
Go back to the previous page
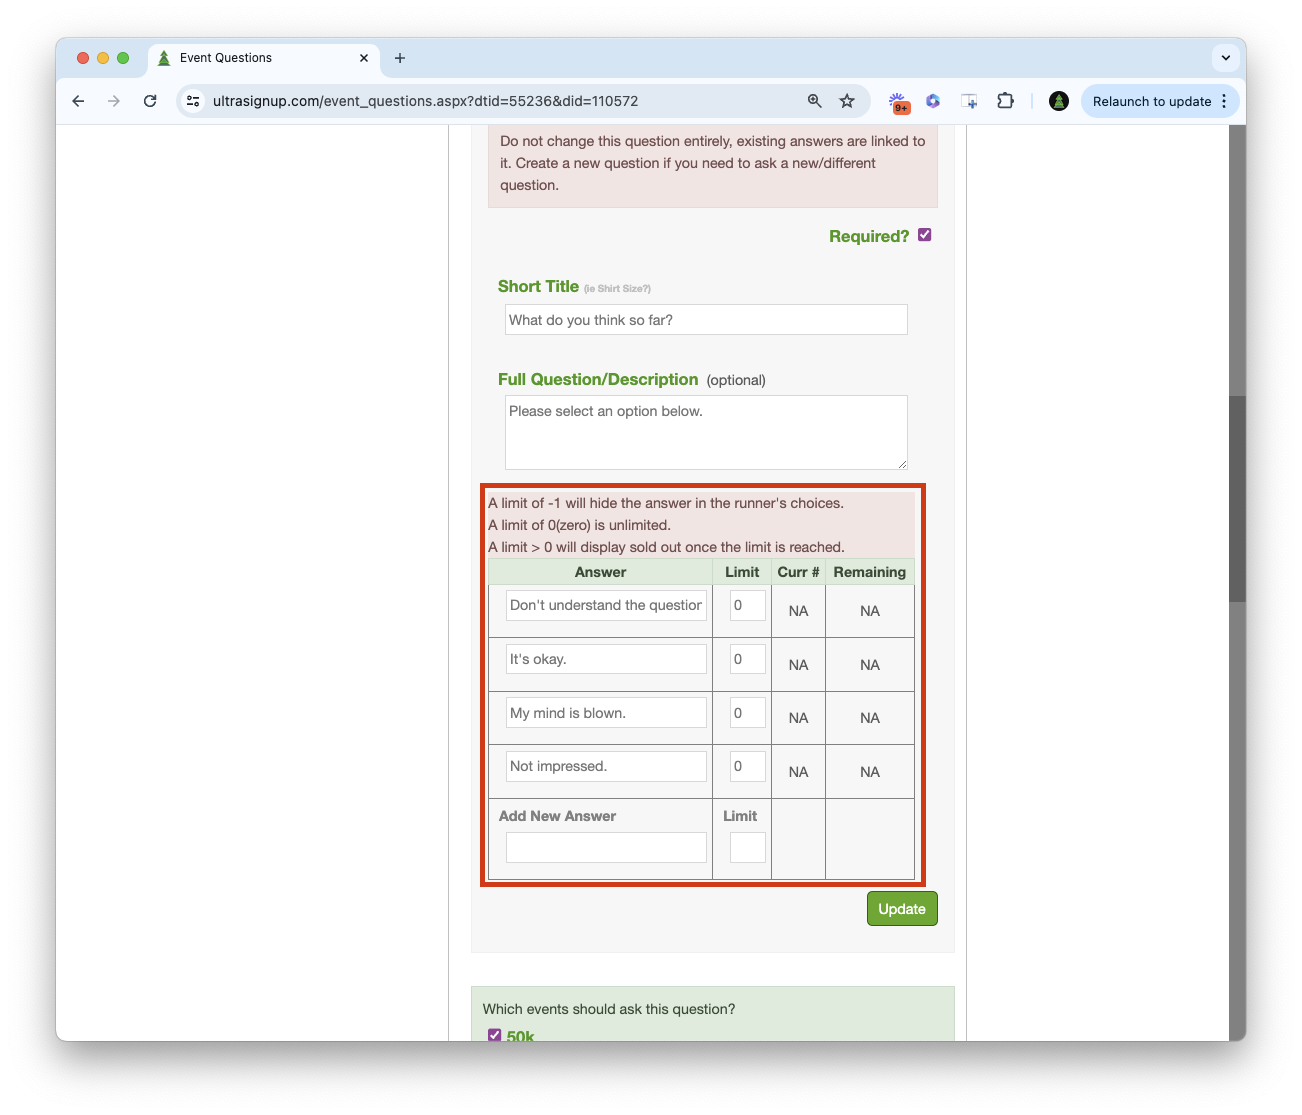click(78, 101)
